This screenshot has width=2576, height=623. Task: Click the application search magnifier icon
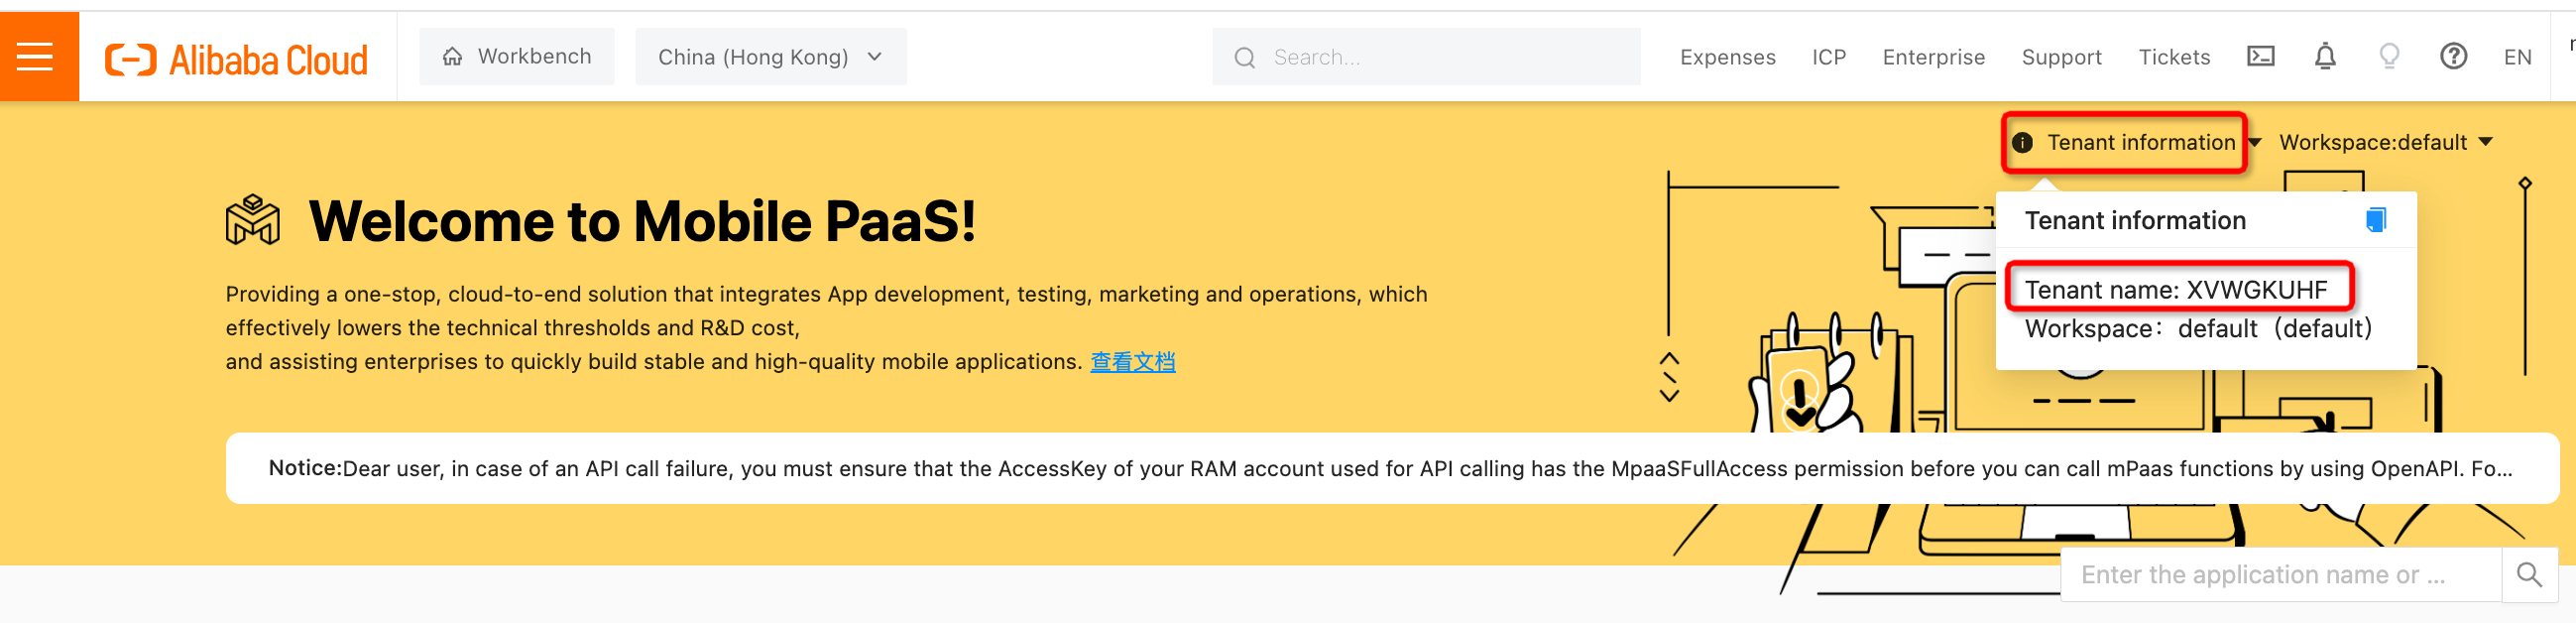coord(2529,575)
